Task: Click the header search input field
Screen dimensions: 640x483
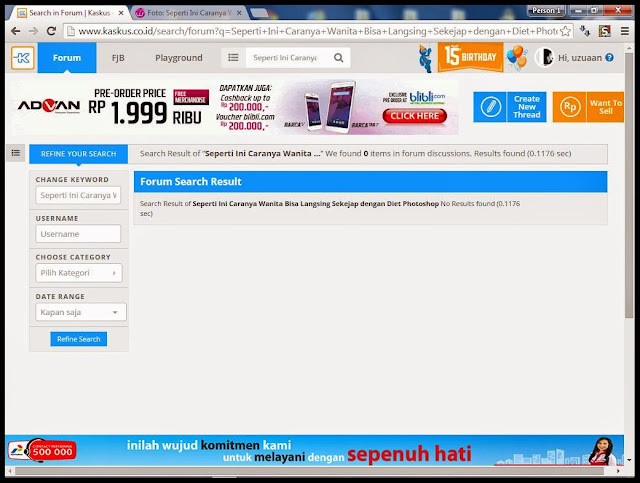Action: pyautogui.click(x=286, y=58)
